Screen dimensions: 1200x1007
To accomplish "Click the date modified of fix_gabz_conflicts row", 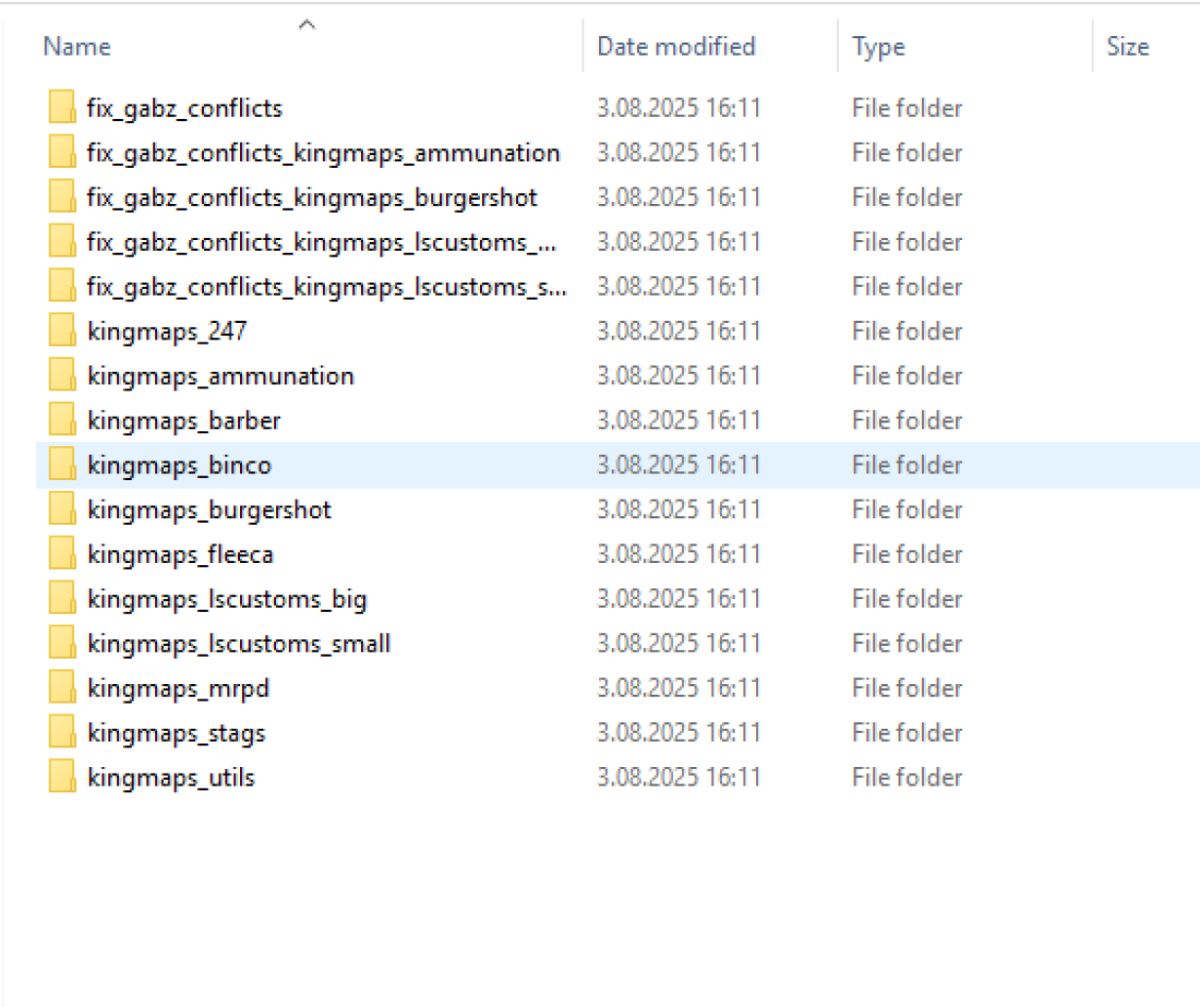I will (x=679, y=108).
